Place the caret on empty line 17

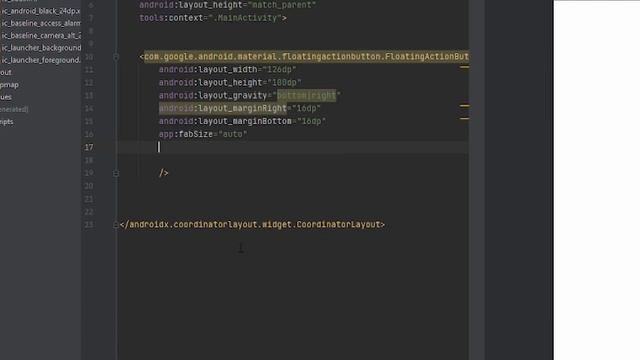click(x=293, y=147)
